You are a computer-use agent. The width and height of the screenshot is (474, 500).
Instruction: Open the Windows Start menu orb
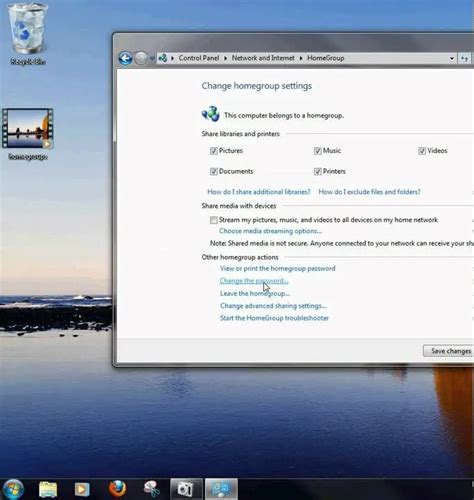tap(13, 489)
